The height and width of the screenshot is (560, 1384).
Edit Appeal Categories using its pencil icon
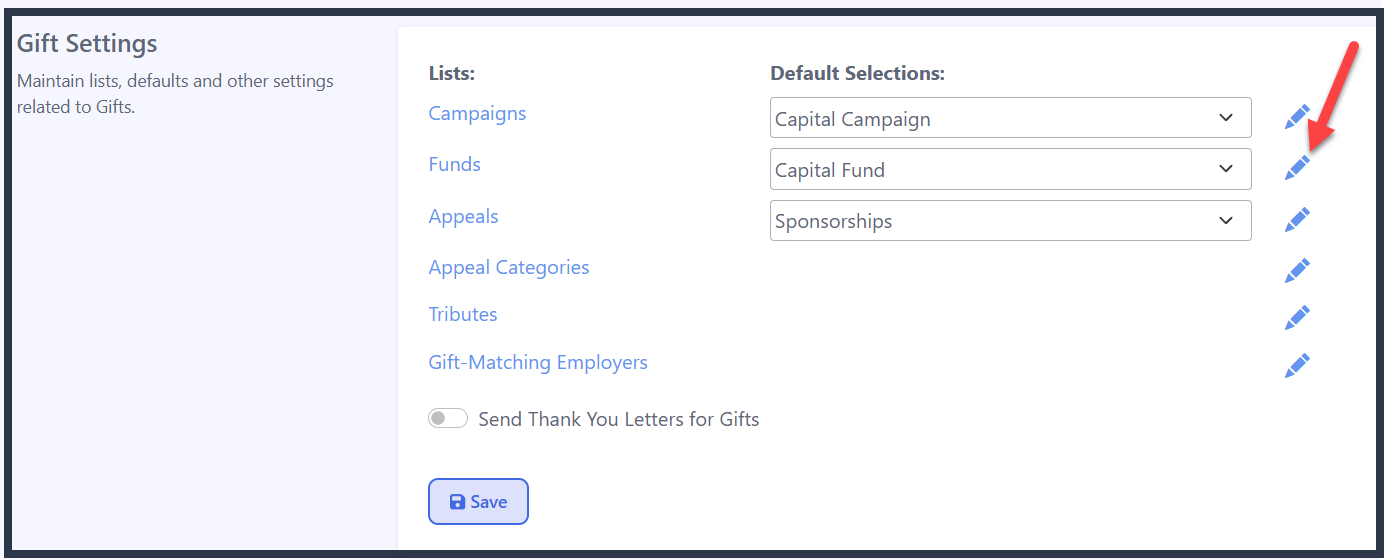click(x=1297, y=270)
